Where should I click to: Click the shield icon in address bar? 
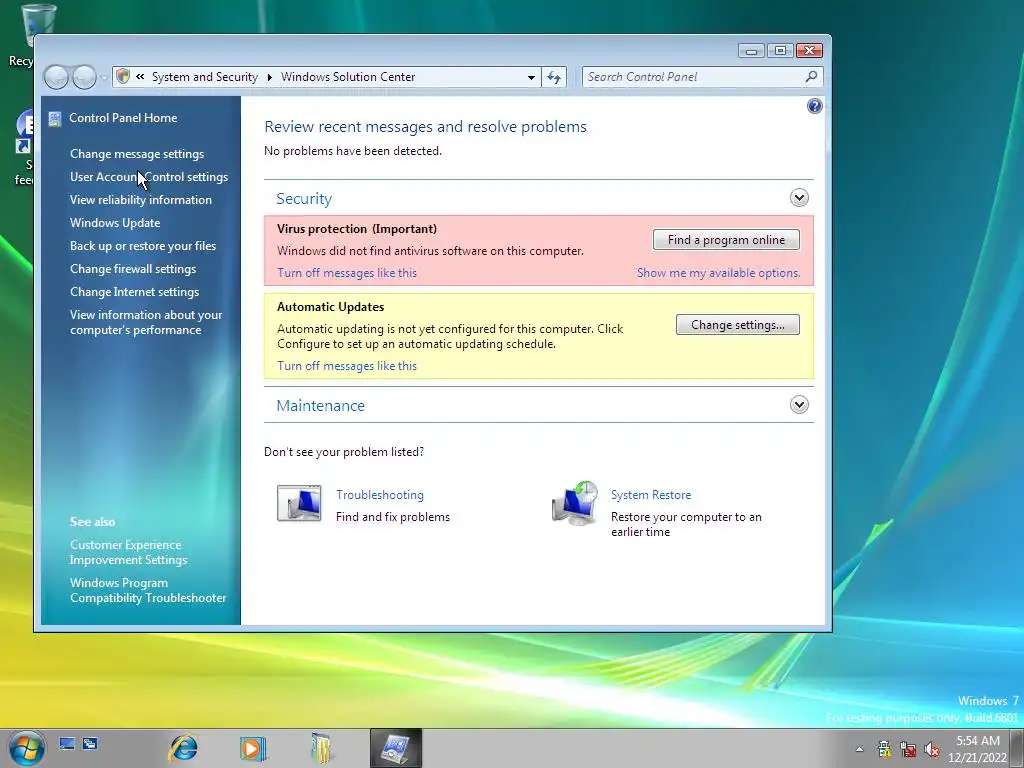pos(123,76)
